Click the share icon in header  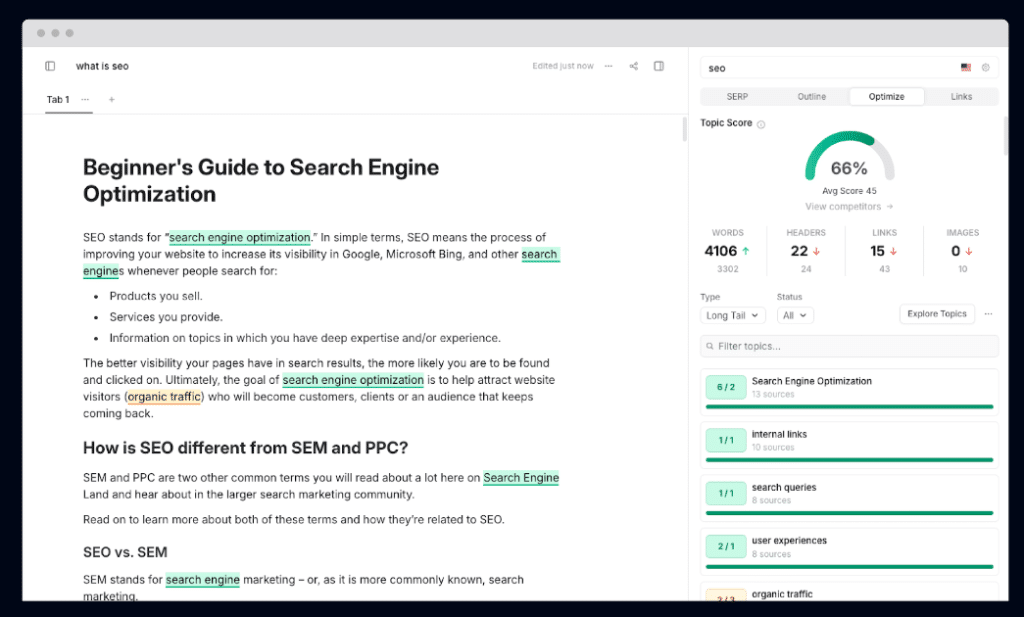pyautogui.click(x=633, y=66)
